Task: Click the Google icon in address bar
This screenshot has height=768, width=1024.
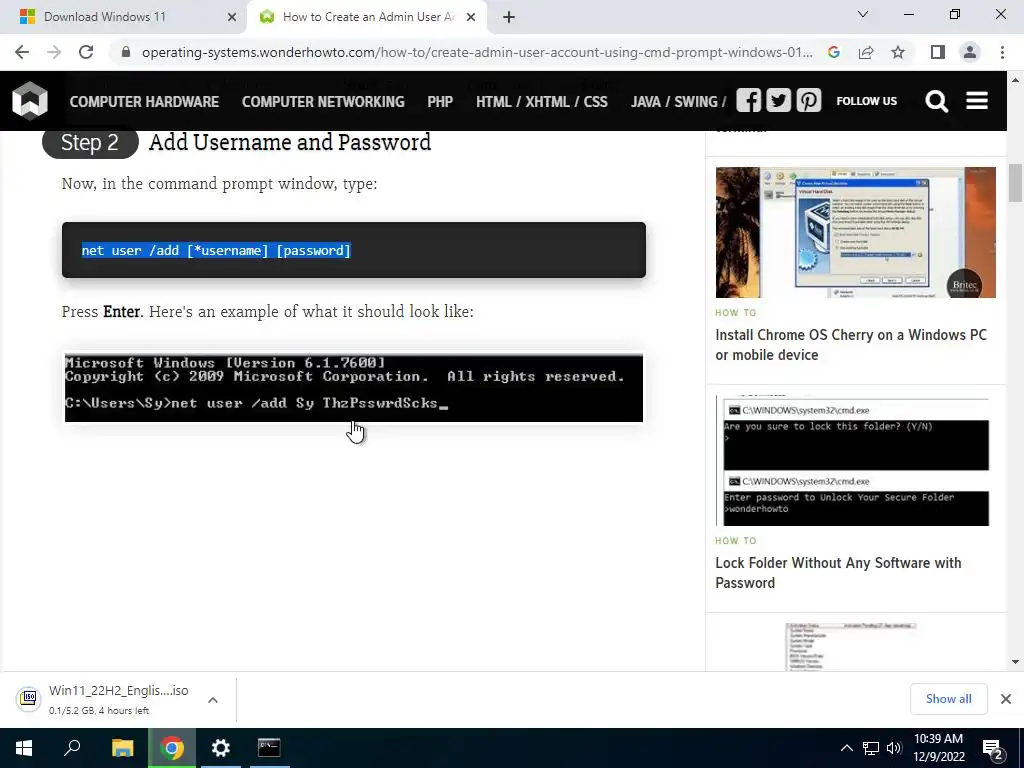Action: click(x=834, y=52)
